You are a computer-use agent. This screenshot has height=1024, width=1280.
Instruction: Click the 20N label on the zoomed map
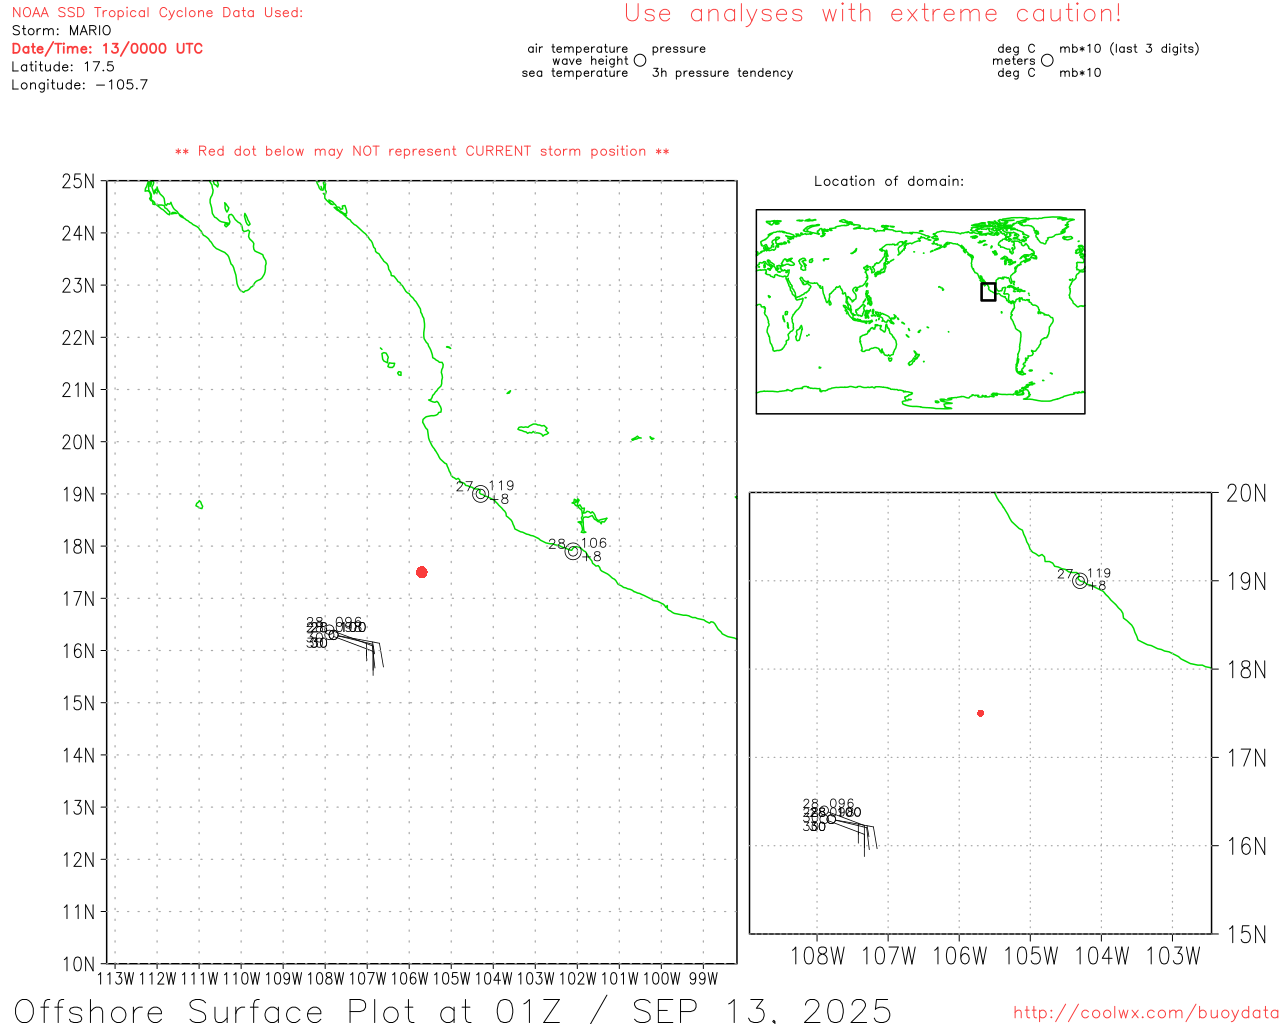click(1246, 493)
